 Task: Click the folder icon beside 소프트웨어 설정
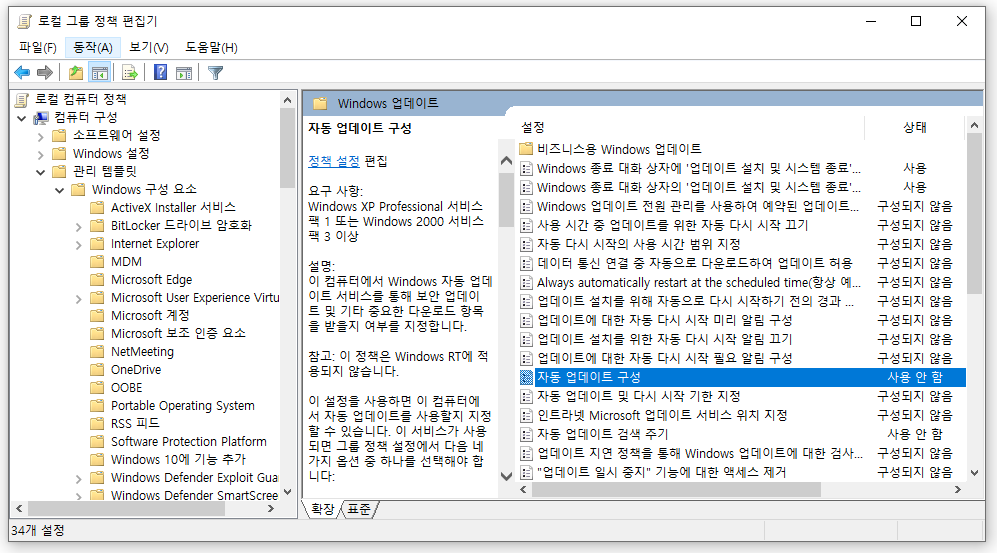59,135
